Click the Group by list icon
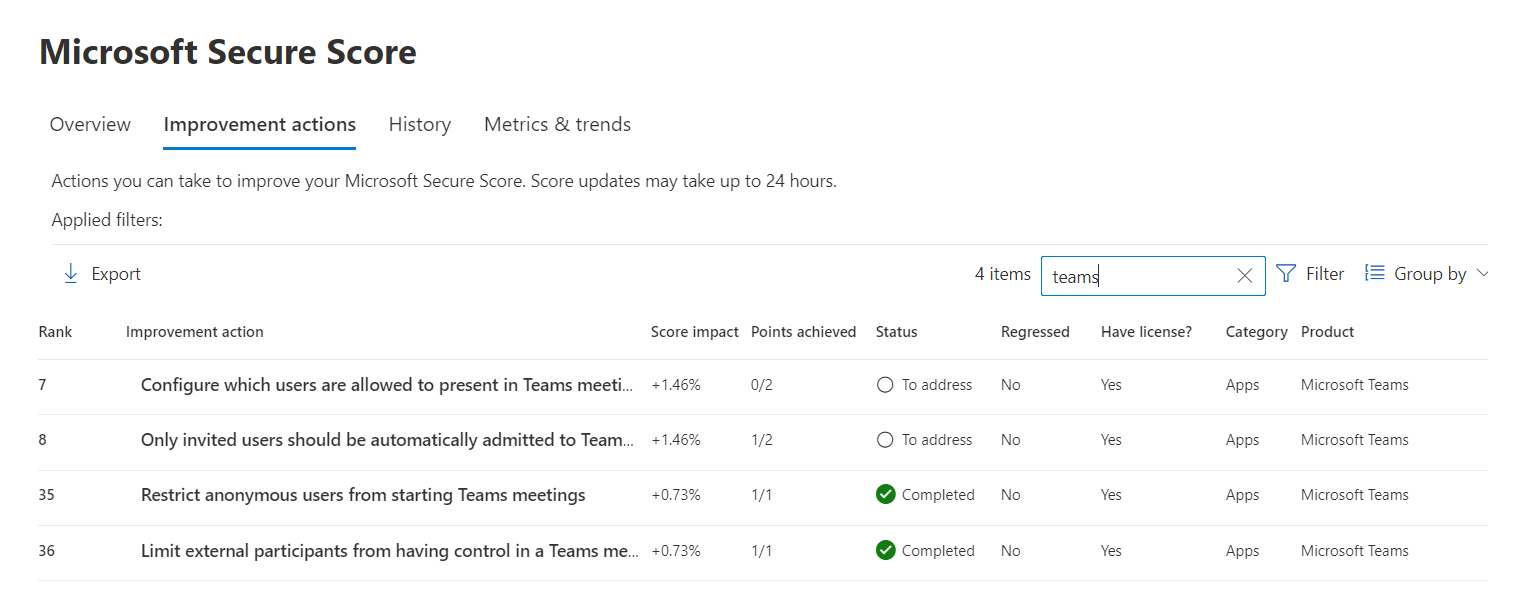The height and width of the screenshot is (590, 1527). point(1374,272)
